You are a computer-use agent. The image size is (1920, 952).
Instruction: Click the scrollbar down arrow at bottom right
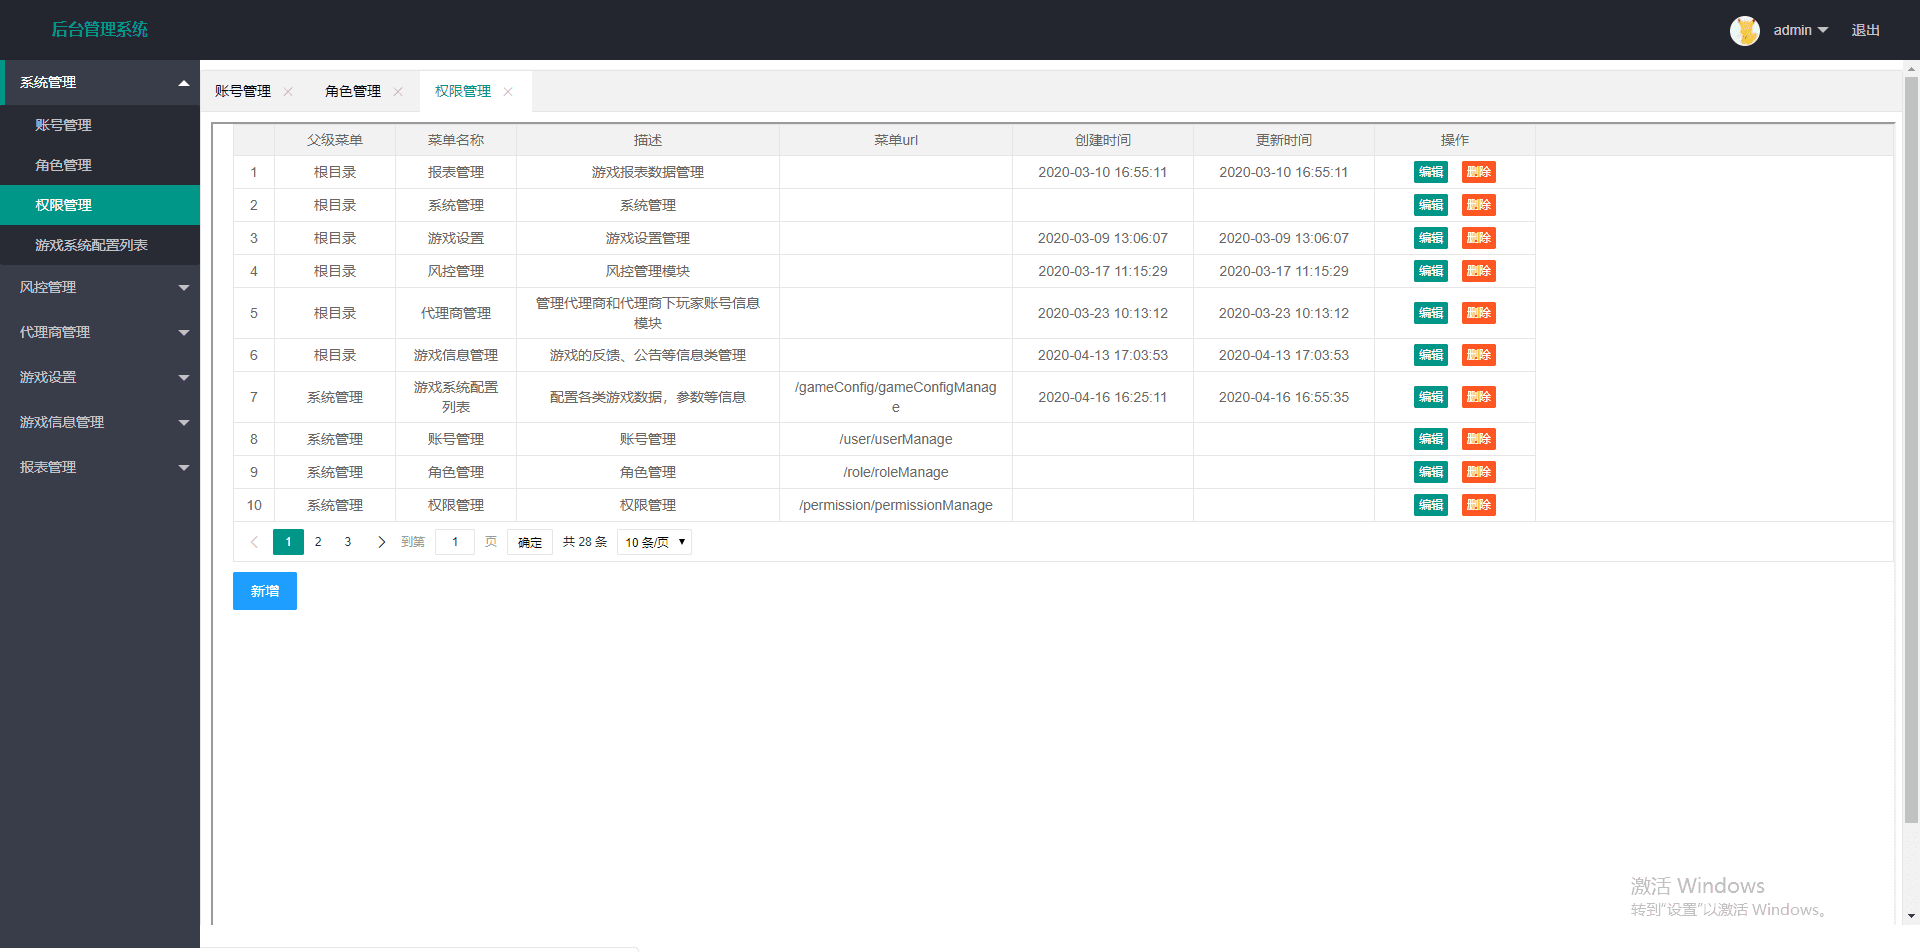(1911, 915)
